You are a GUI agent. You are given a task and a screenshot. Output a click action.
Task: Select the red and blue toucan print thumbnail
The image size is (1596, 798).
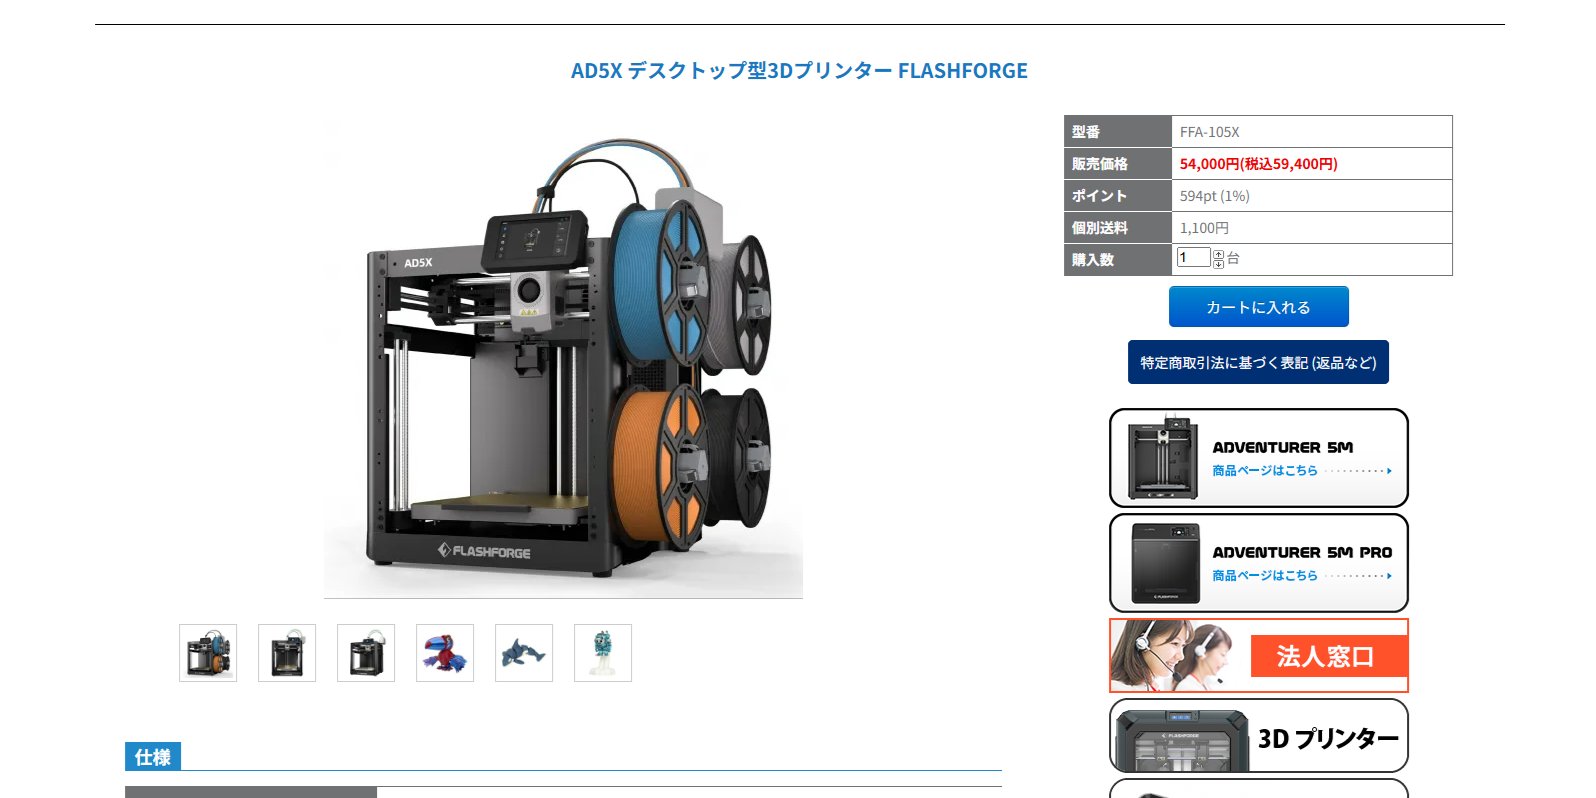pos(445,653)
